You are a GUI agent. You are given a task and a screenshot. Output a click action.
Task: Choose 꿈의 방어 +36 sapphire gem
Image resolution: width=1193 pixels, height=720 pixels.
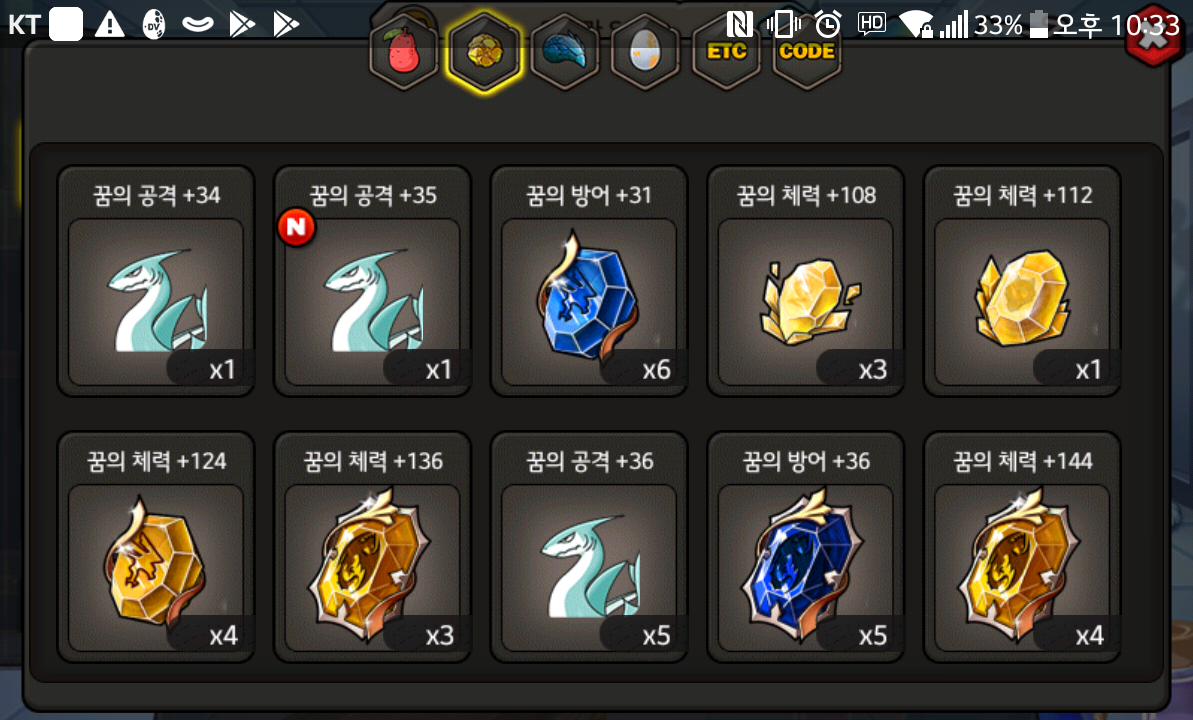tap(806, 546)
